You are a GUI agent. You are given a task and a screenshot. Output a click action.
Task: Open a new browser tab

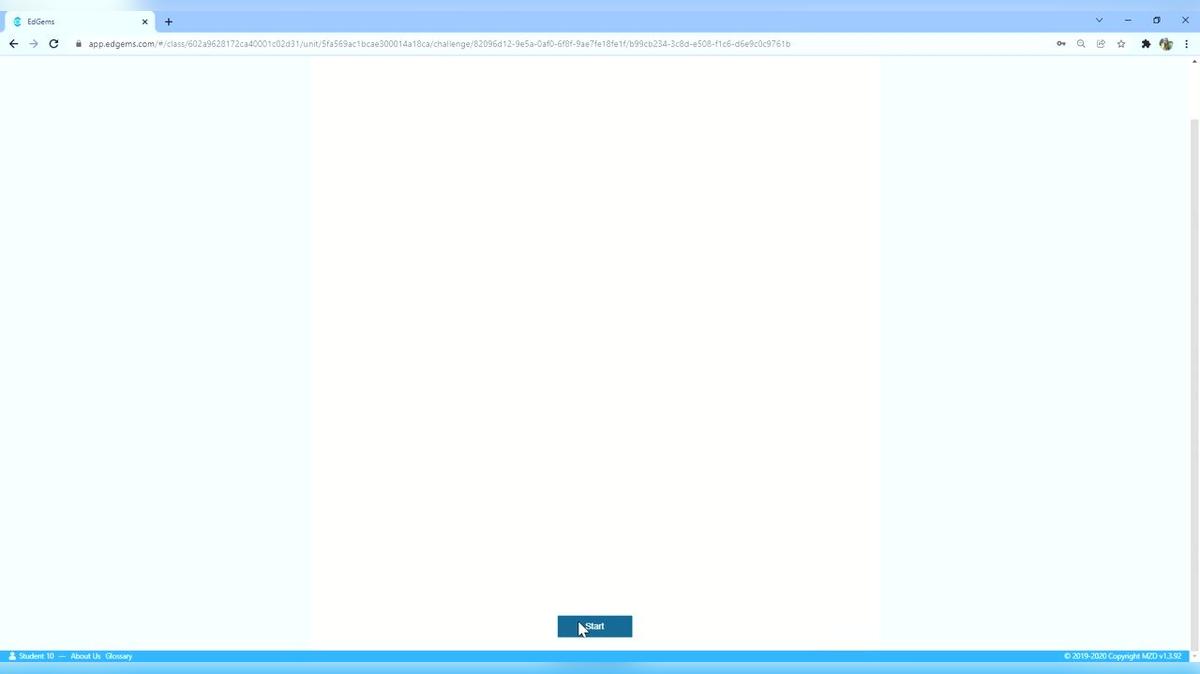[168, 21]
